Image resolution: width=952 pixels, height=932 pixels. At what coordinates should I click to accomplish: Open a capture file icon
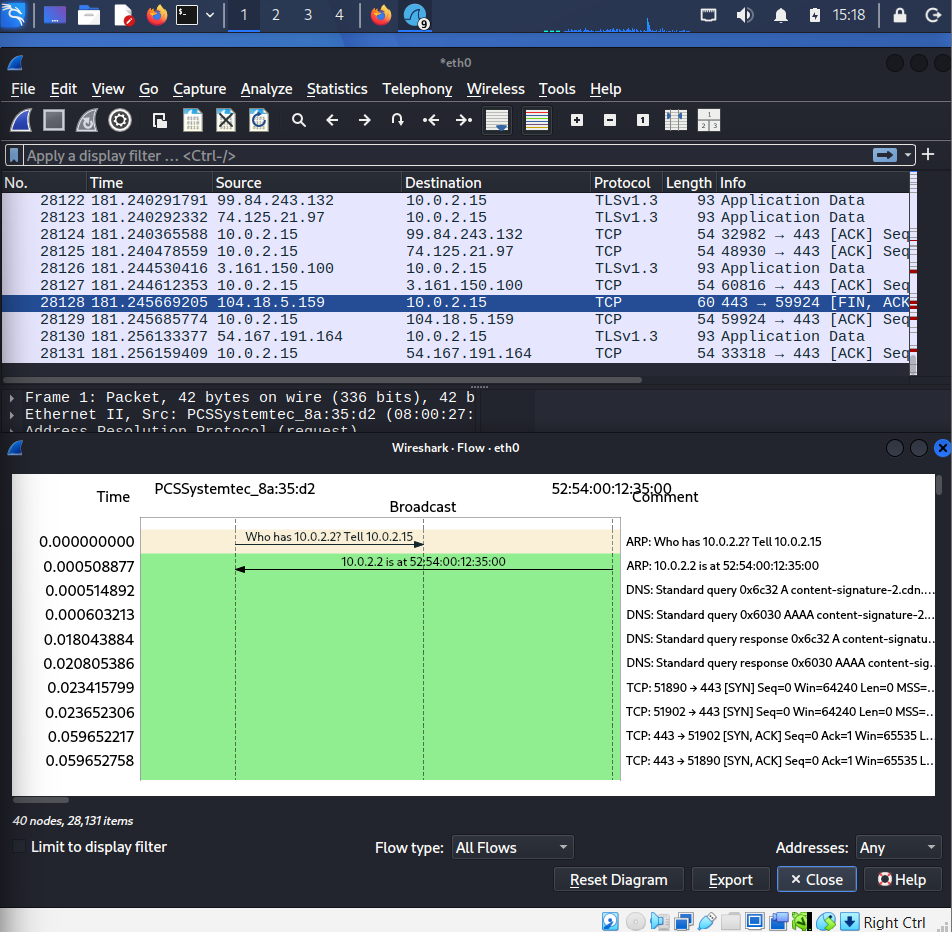pyautogui.click(x=160, y=120)
